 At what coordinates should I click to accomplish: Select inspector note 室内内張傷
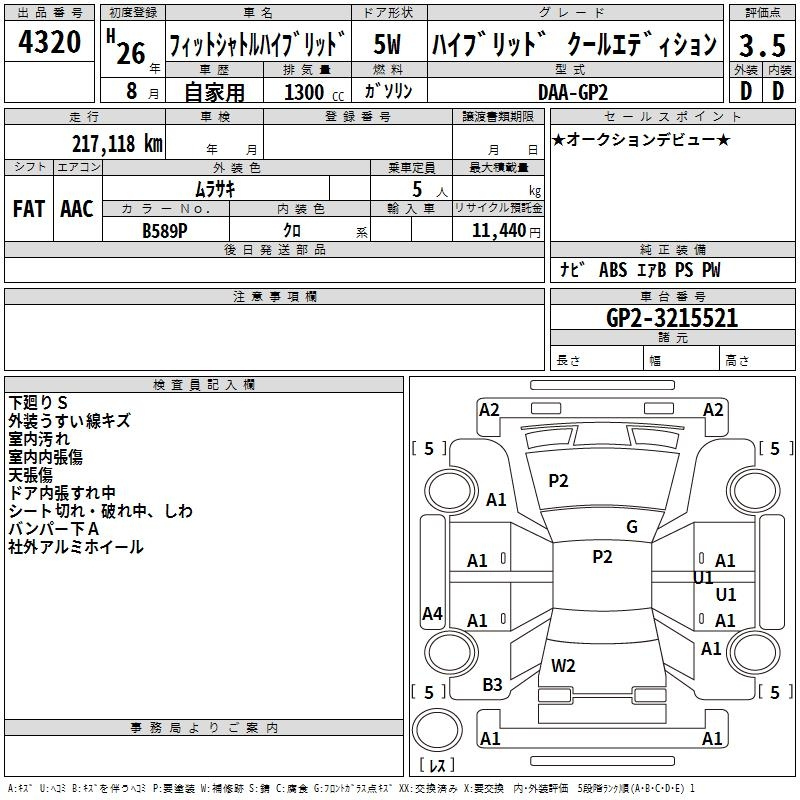(x=45, y=457)
